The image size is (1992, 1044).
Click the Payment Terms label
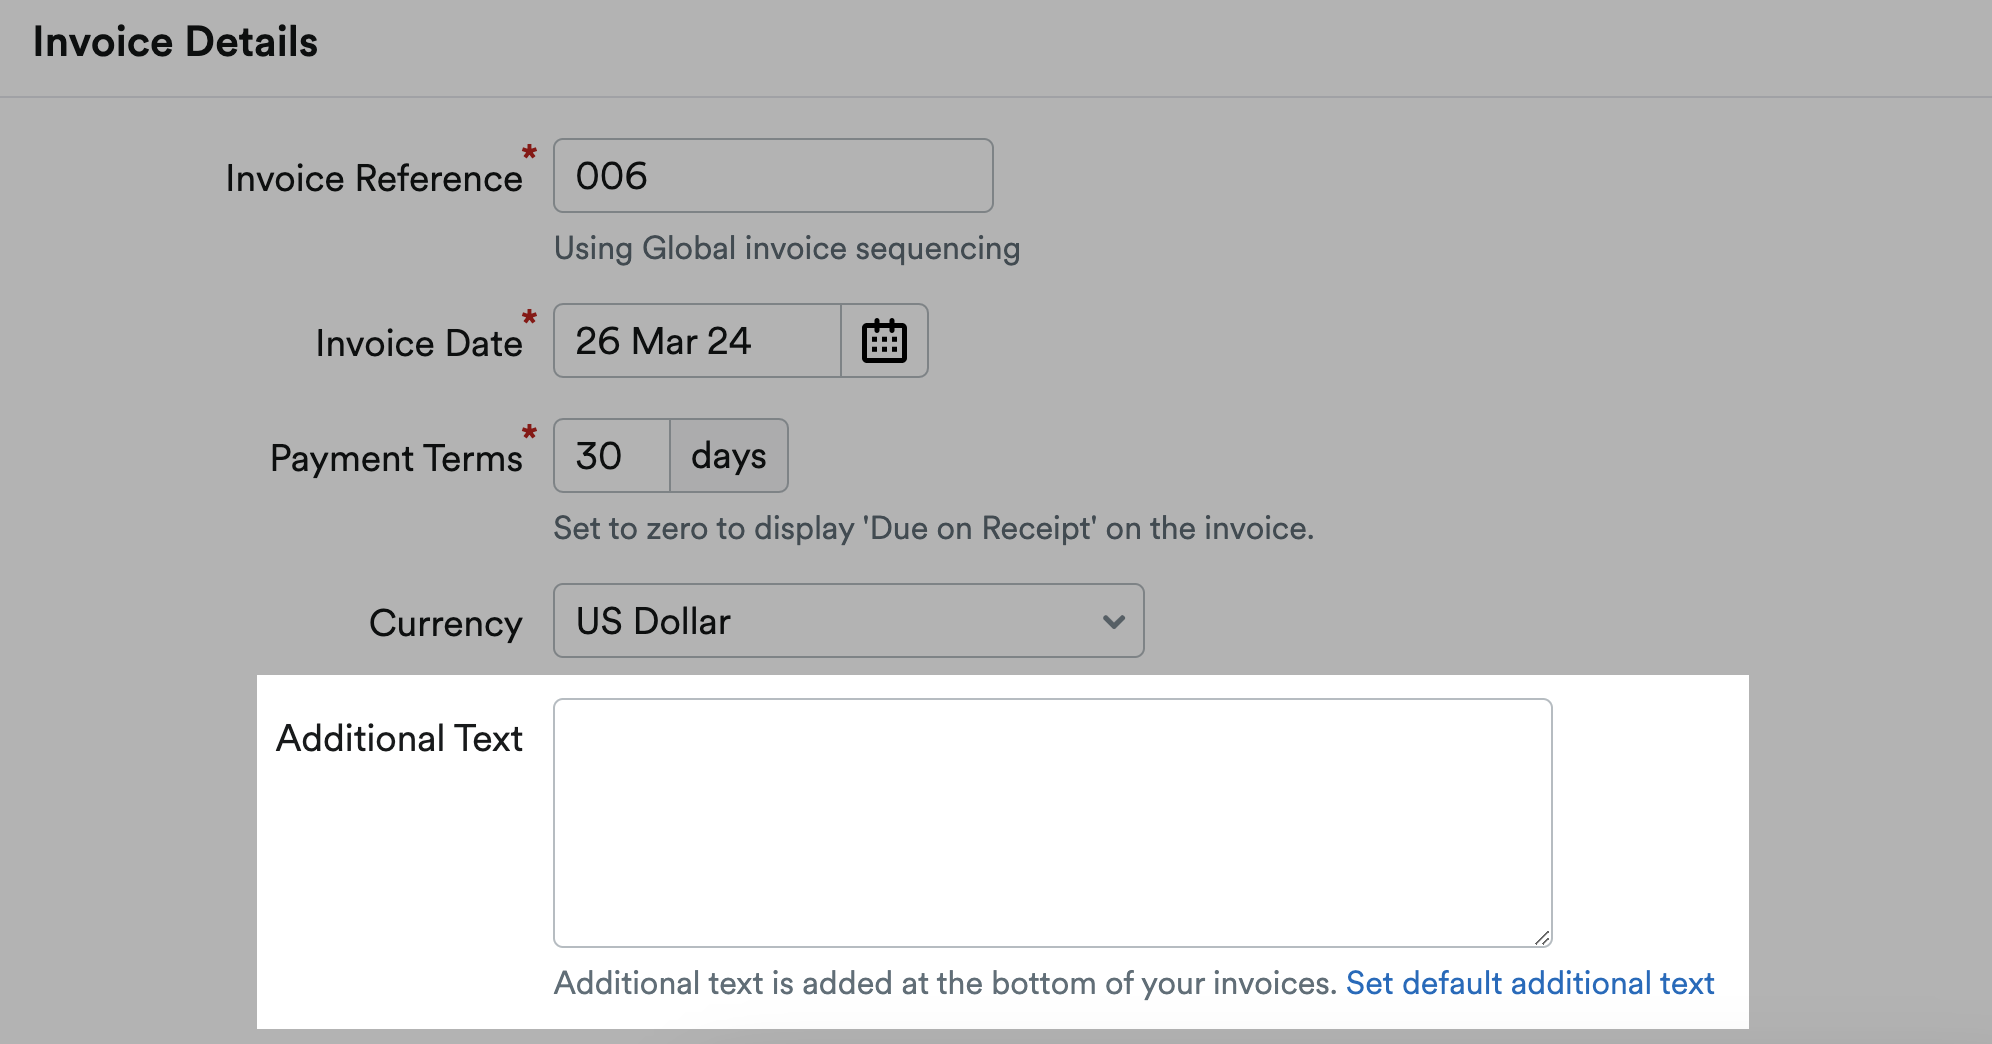pyautogui.click(x=398, y=457)
